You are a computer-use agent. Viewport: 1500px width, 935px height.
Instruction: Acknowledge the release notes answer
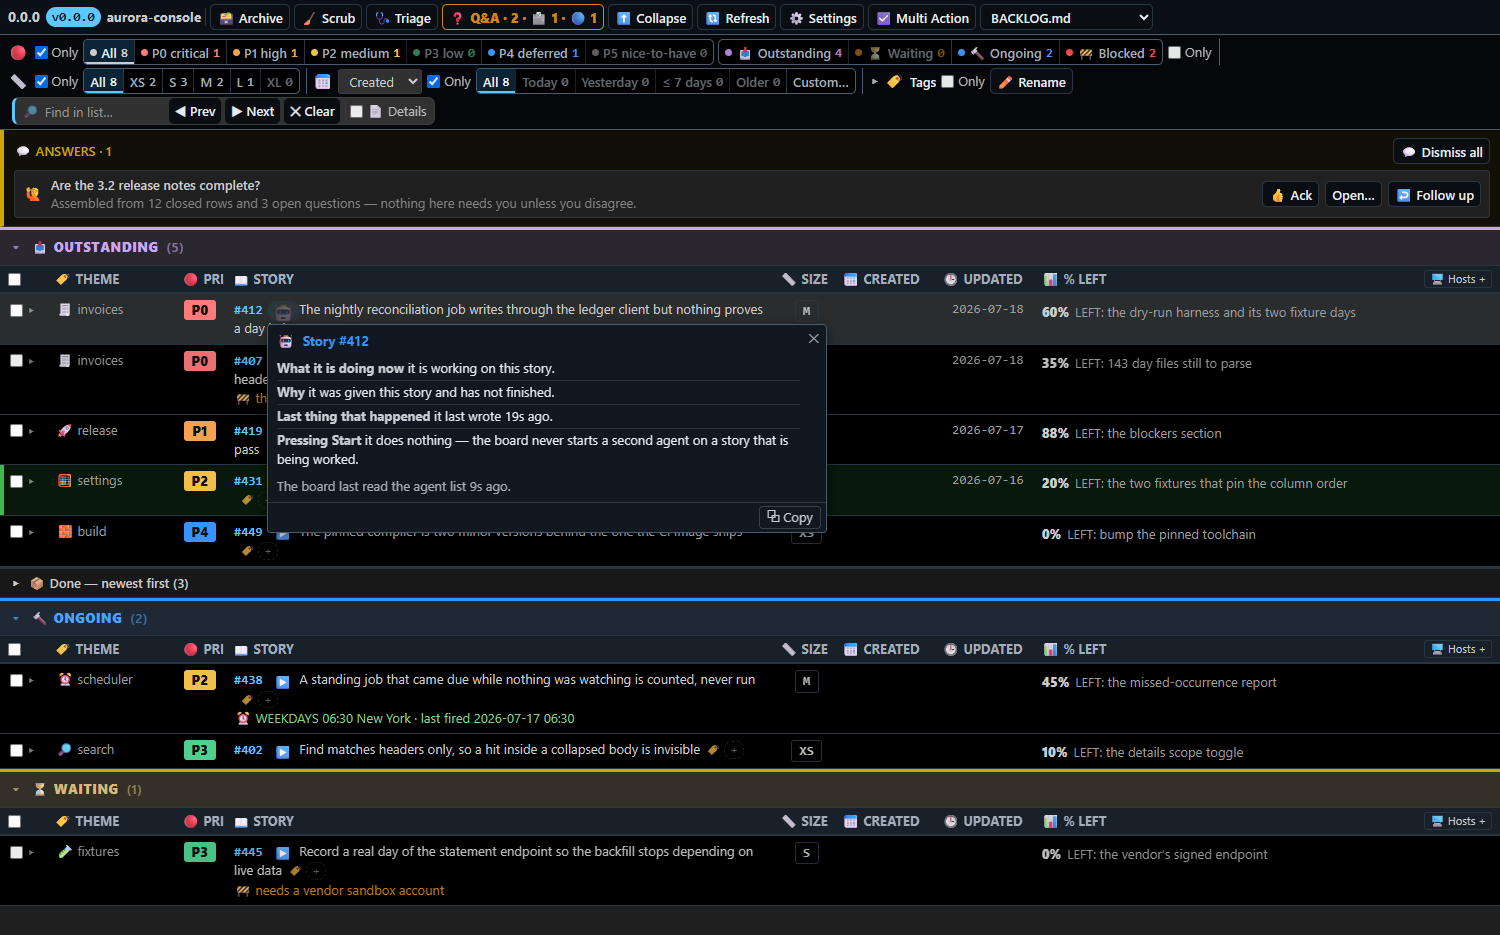click(x=1290, y=195)
